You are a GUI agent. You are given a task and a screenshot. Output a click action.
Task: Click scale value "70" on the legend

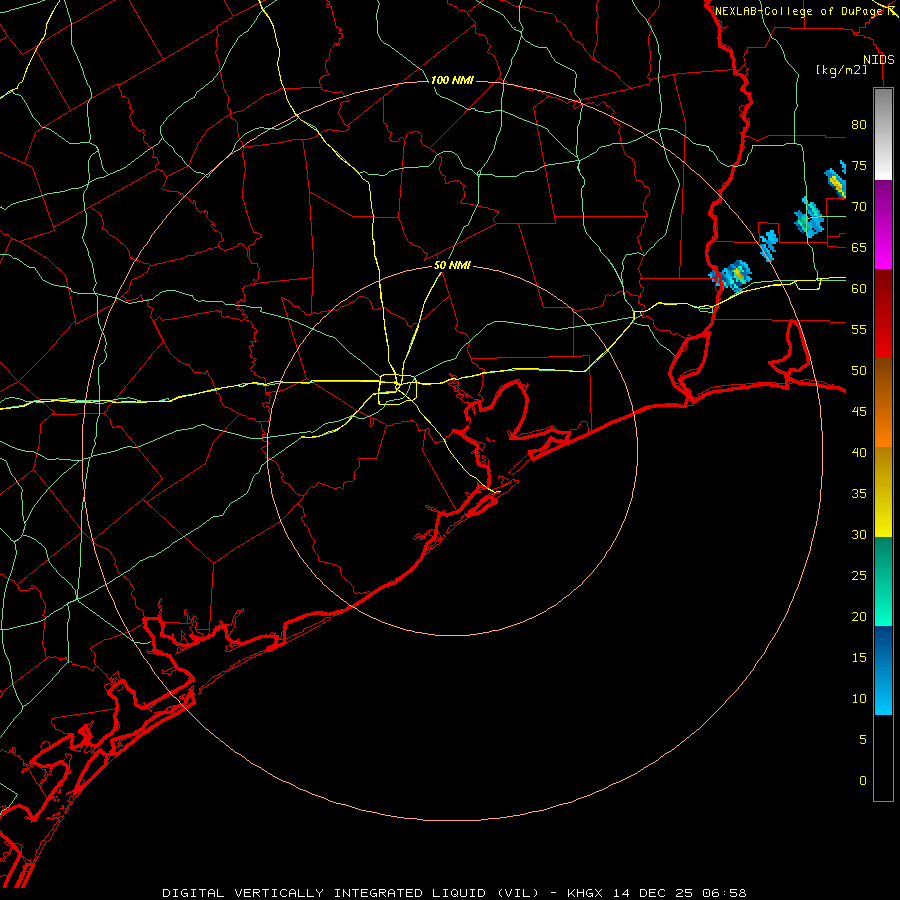tap(859, 207)
